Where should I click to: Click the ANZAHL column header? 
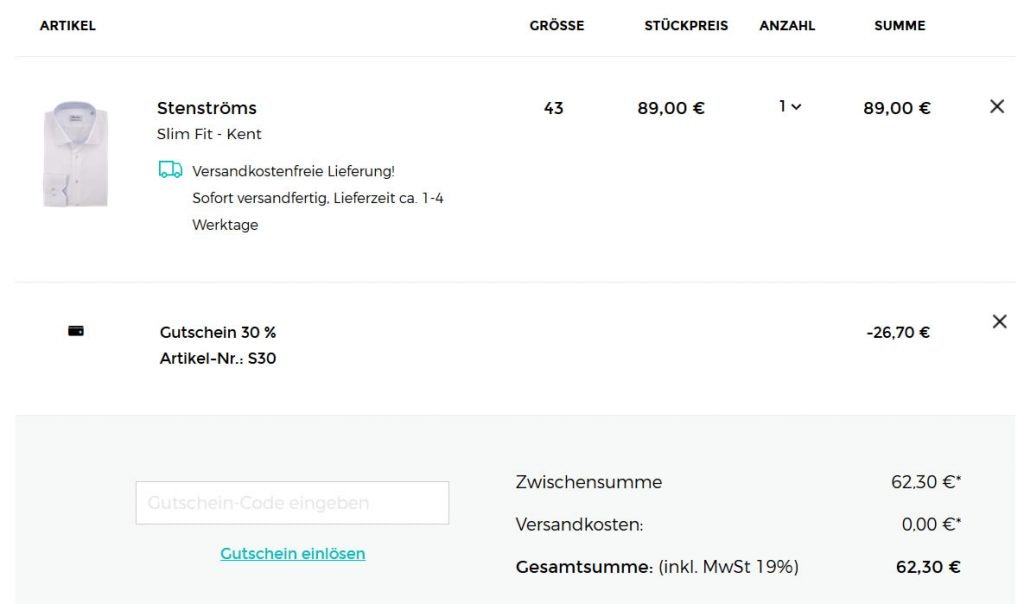pyautogui.click(x=787, y=26)
